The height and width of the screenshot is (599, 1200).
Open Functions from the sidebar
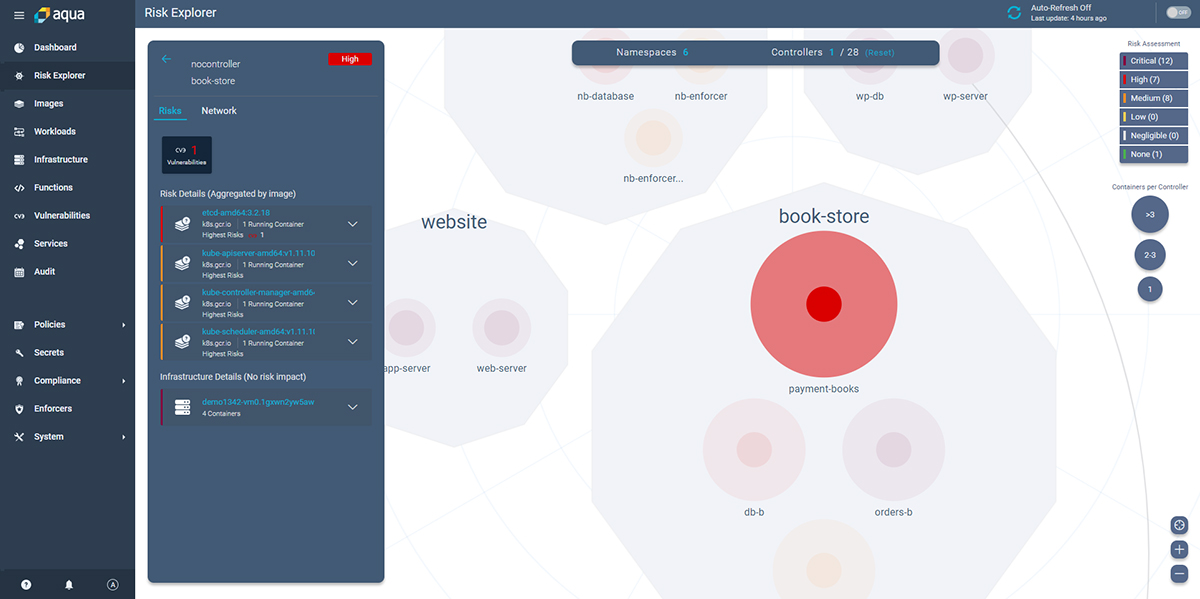[53, 187]
